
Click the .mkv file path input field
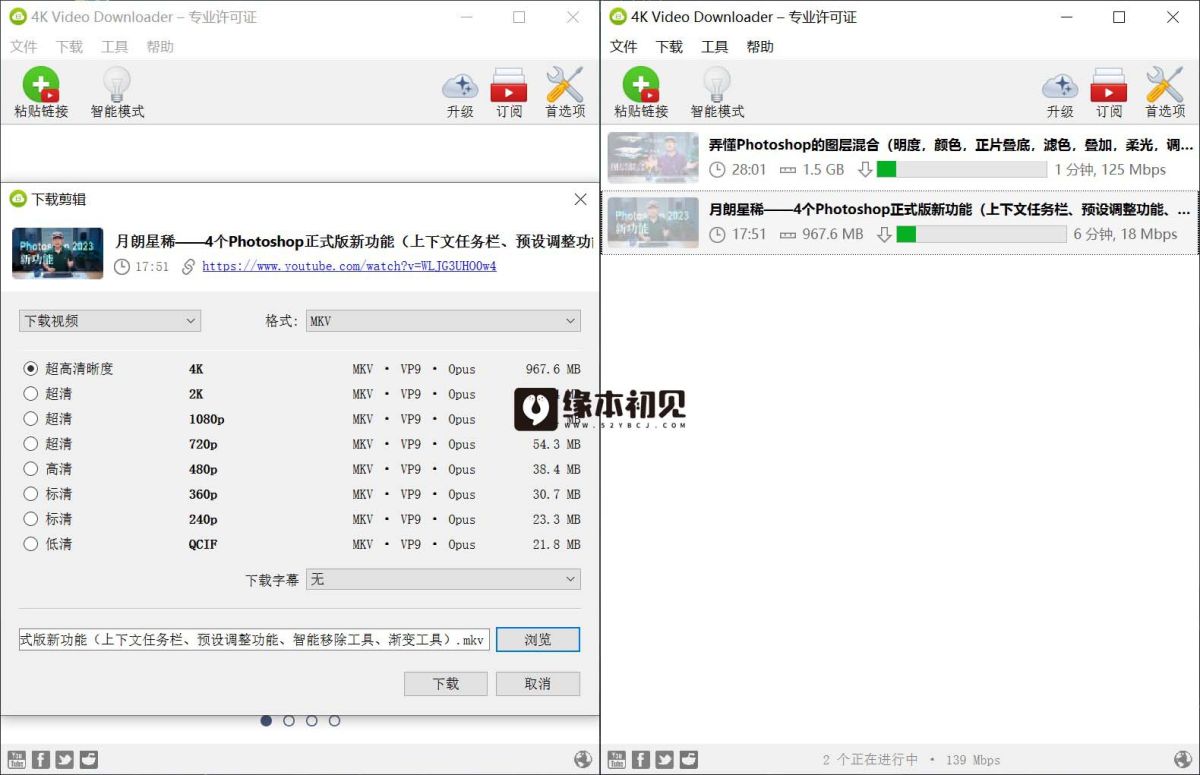click(254, 640)
